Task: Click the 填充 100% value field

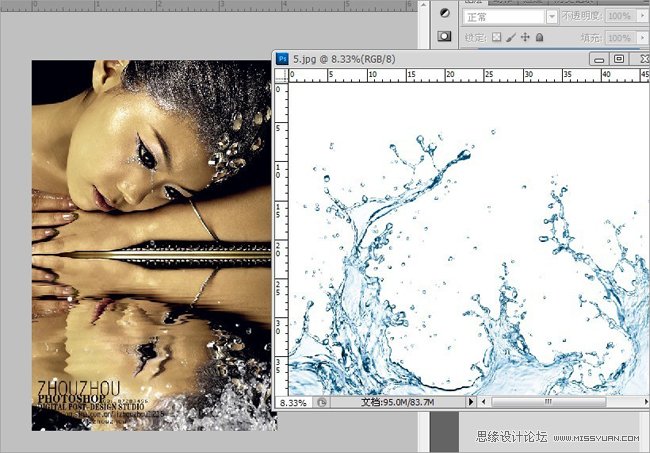Action: tap(621, 38)
